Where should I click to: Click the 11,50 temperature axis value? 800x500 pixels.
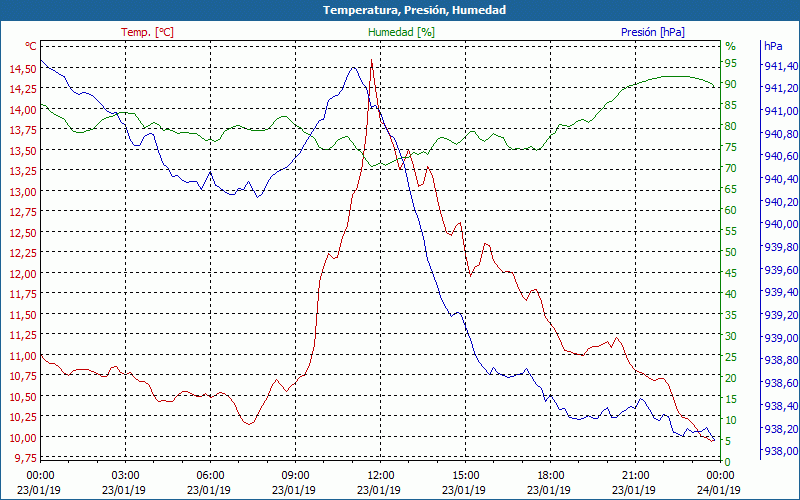(22, 315)
